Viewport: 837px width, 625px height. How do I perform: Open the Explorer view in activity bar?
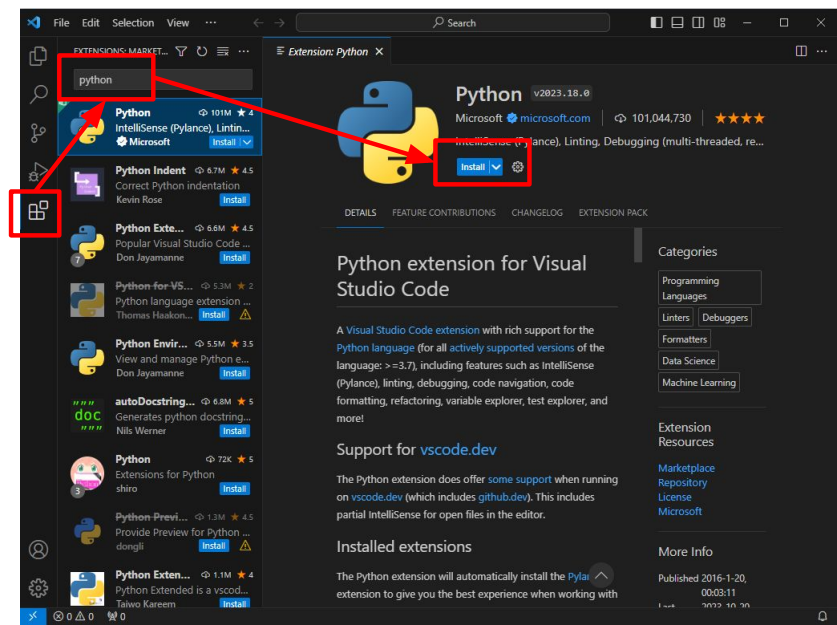point(38,56)
